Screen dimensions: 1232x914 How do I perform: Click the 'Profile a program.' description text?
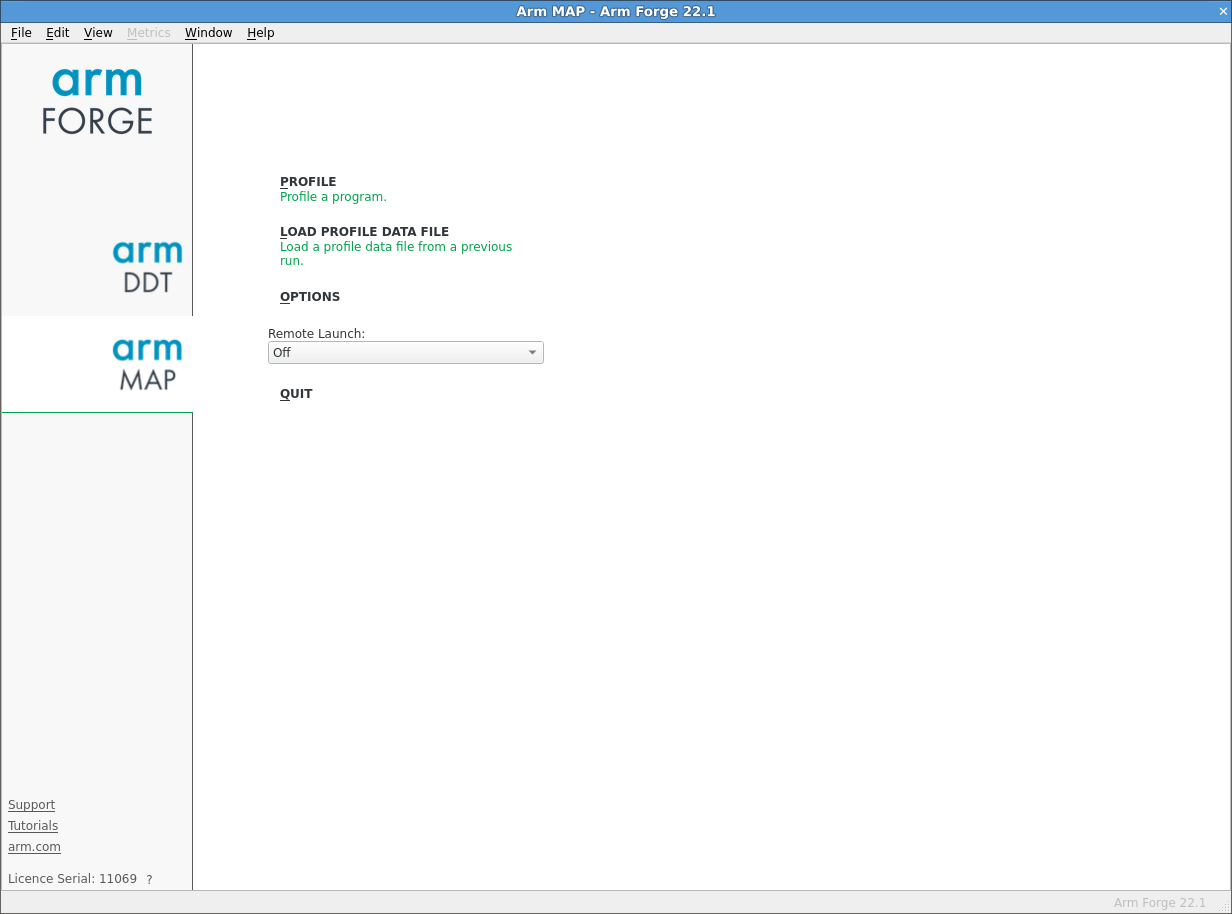(333, 197)
